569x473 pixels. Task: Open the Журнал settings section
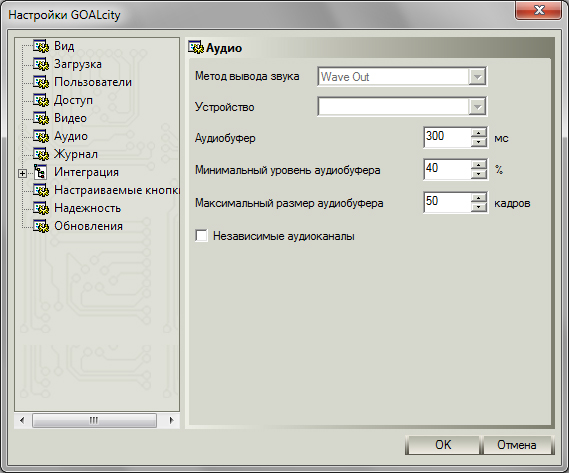[x=76, y=154]
